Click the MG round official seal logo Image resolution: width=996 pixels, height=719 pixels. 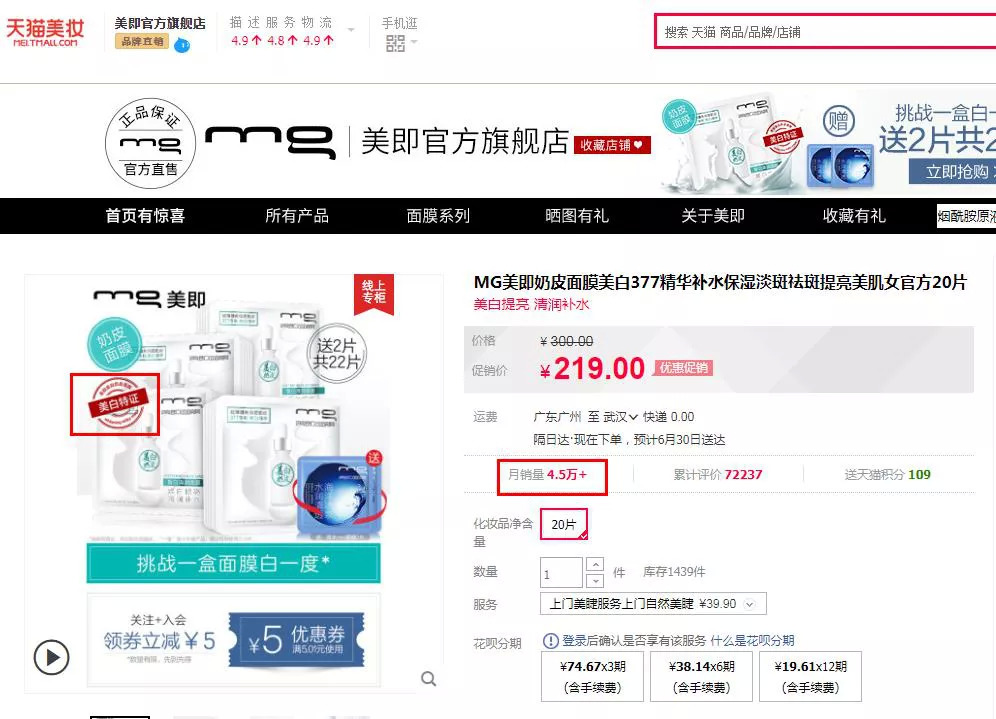click(151, 143)
